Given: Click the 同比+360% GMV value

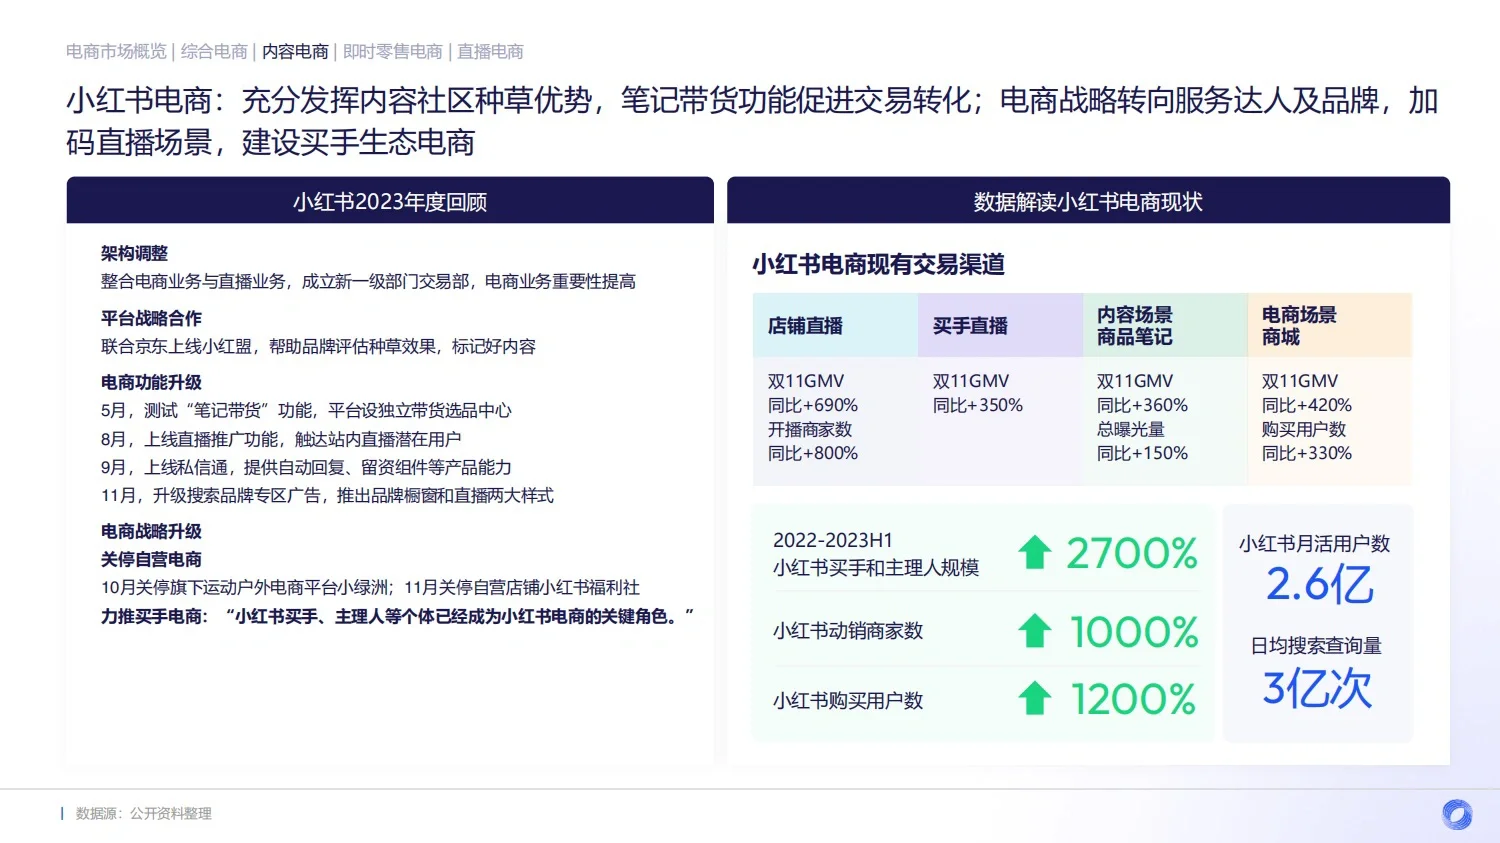Looking at the screenshot, I should click(x=1142, y=406).
